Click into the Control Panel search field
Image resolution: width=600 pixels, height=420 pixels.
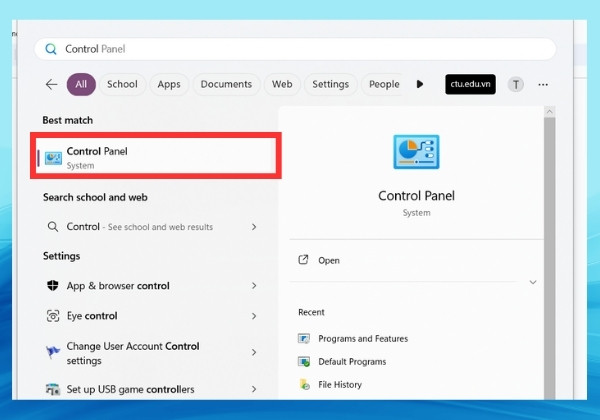coord(295,49)
